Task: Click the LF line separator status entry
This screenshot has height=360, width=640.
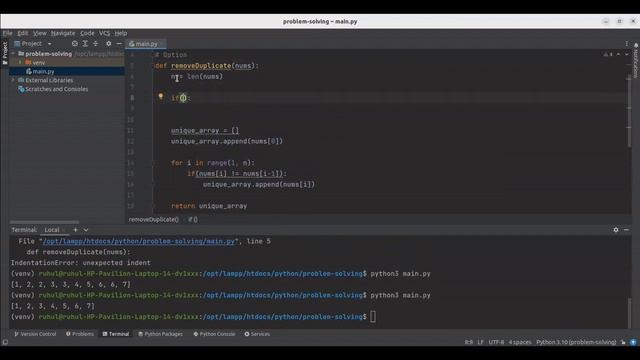Action: click(x=480, y=342)
